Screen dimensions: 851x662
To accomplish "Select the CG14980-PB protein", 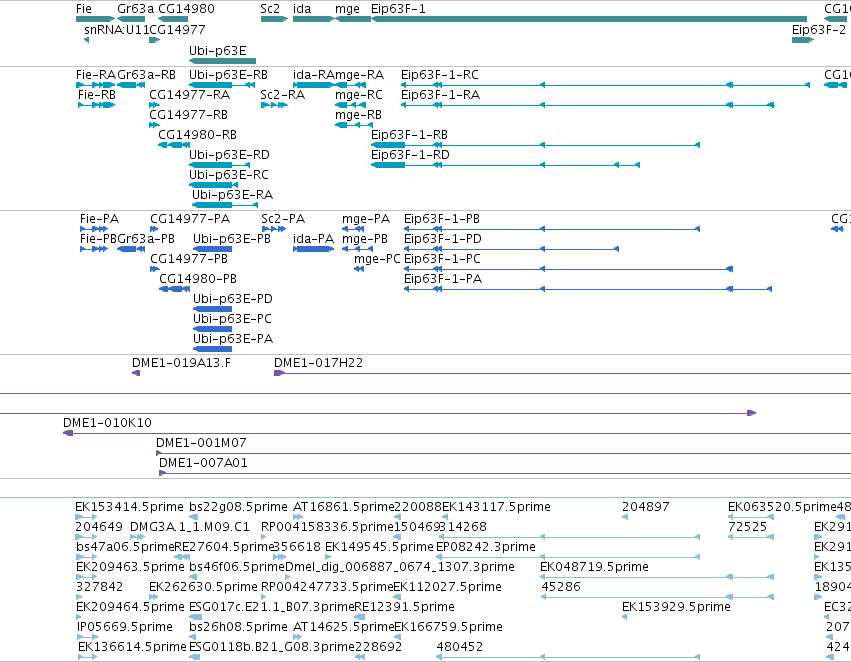I will (x=174, y=289).
